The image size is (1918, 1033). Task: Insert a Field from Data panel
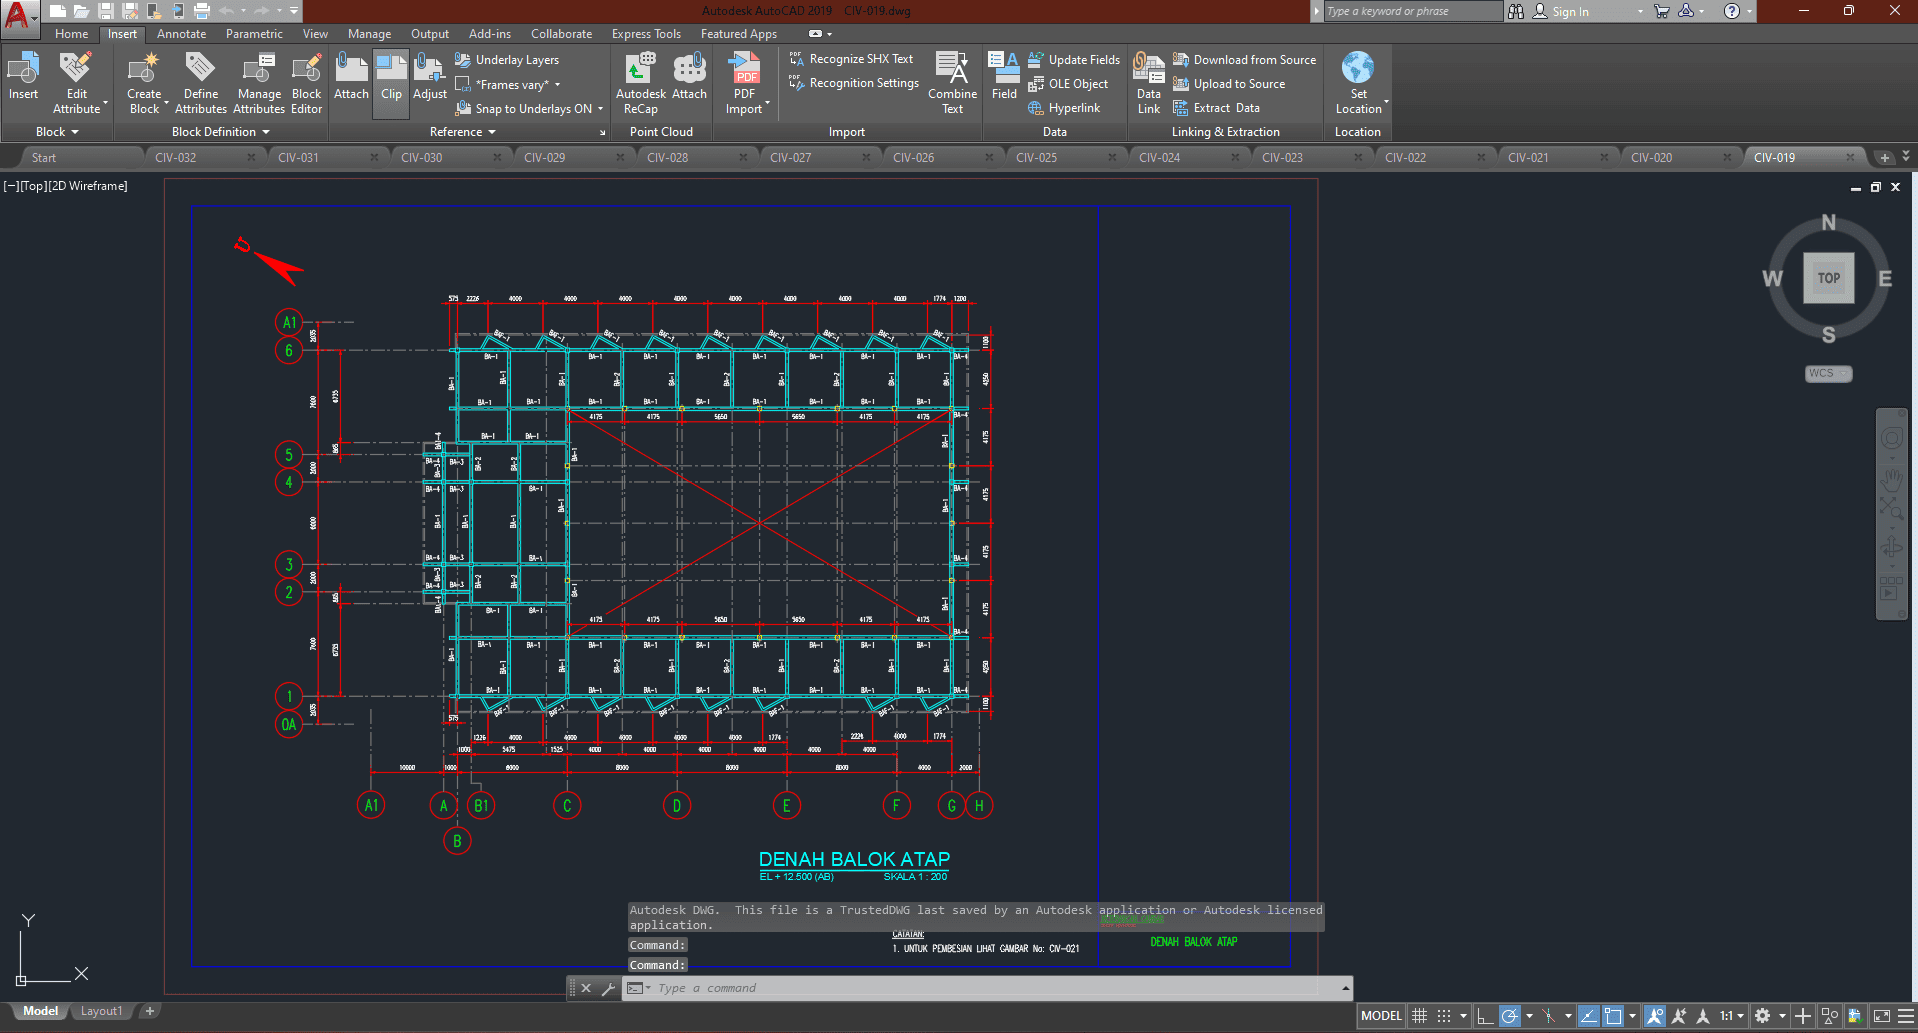(1004, 78)
